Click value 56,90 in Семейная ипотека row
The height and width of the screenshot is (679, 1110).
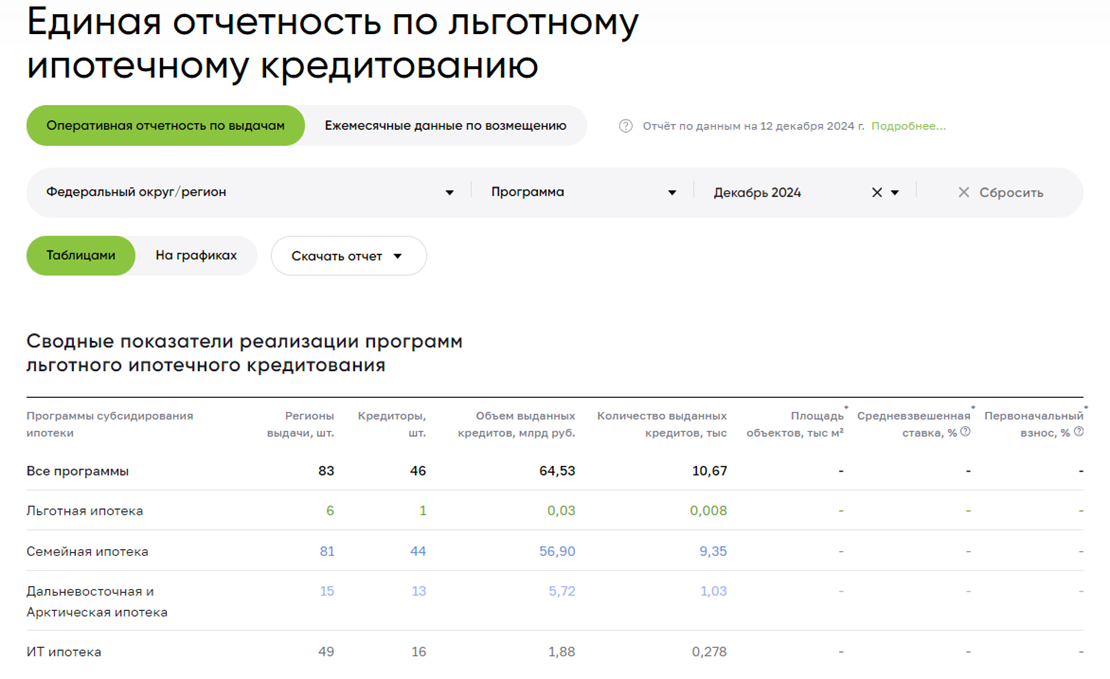(557, 551)
